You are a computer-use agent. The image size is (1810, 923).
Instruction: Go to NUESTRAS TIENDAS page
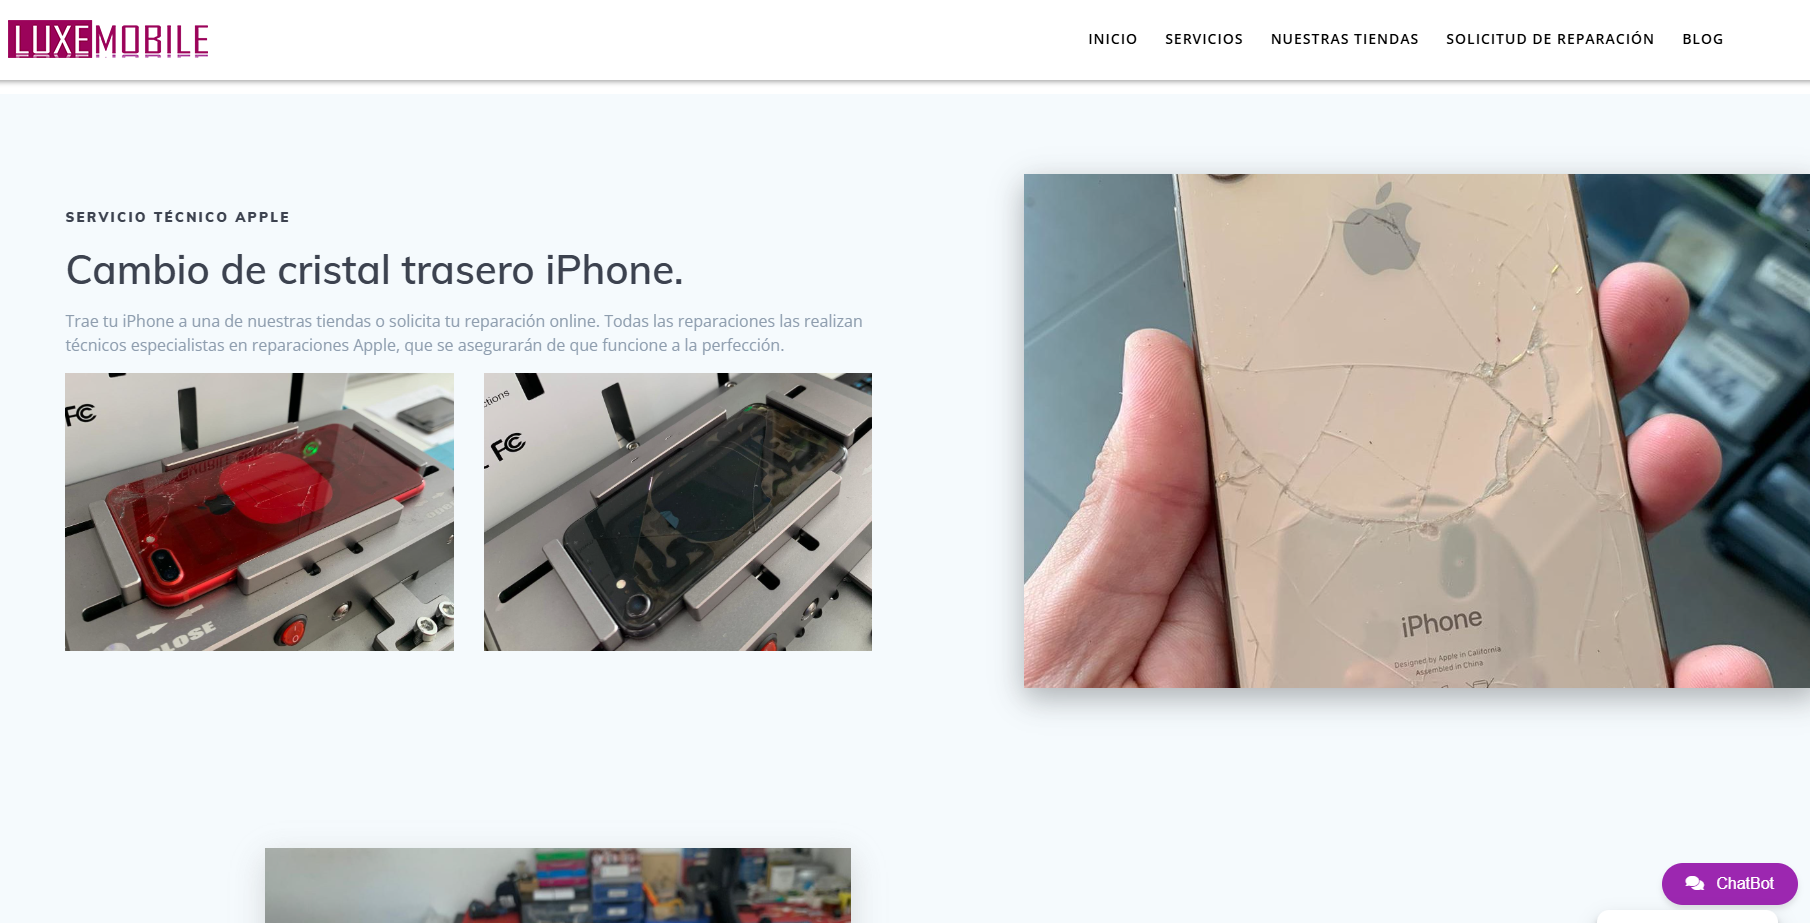coord(1344,39)
